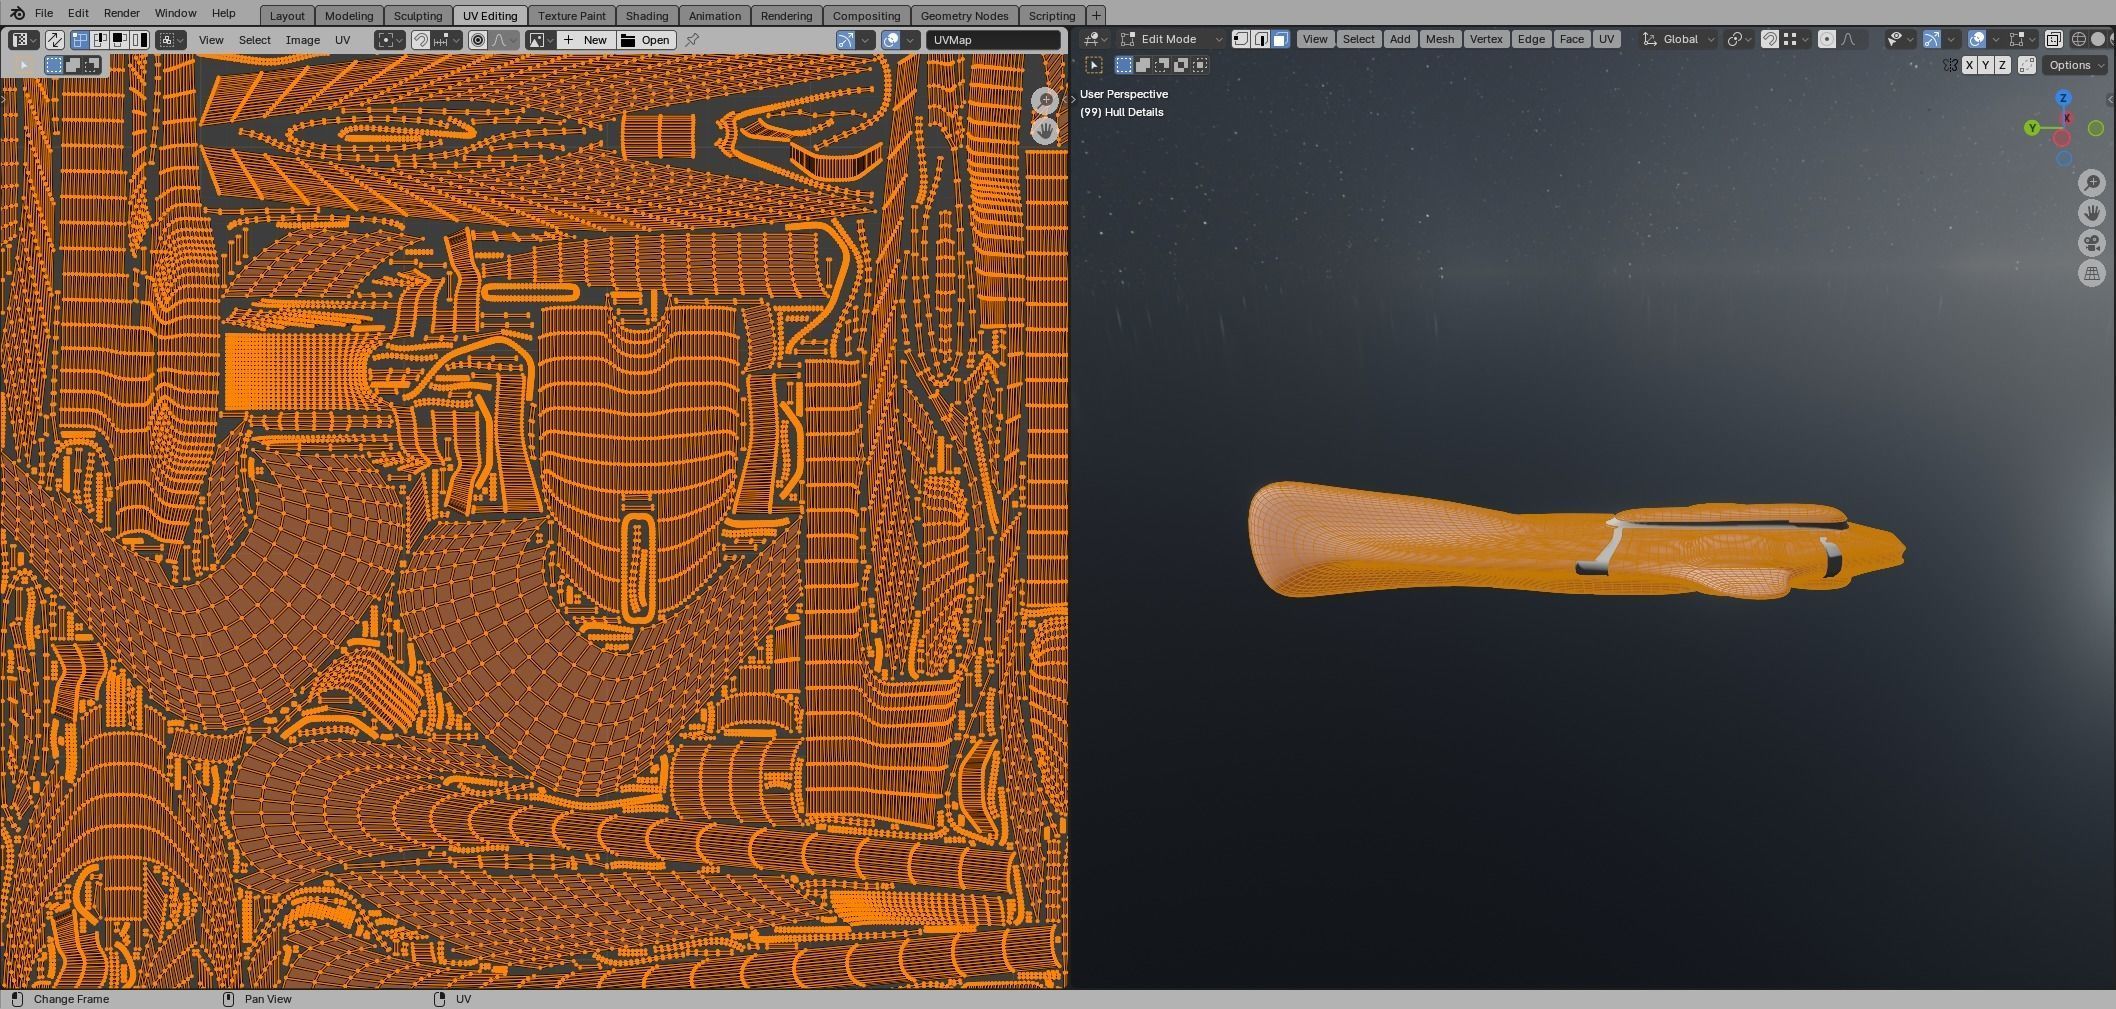Switch to the Modeling workspace tab
2116x1009 pixels.
[x=349, y=16]
